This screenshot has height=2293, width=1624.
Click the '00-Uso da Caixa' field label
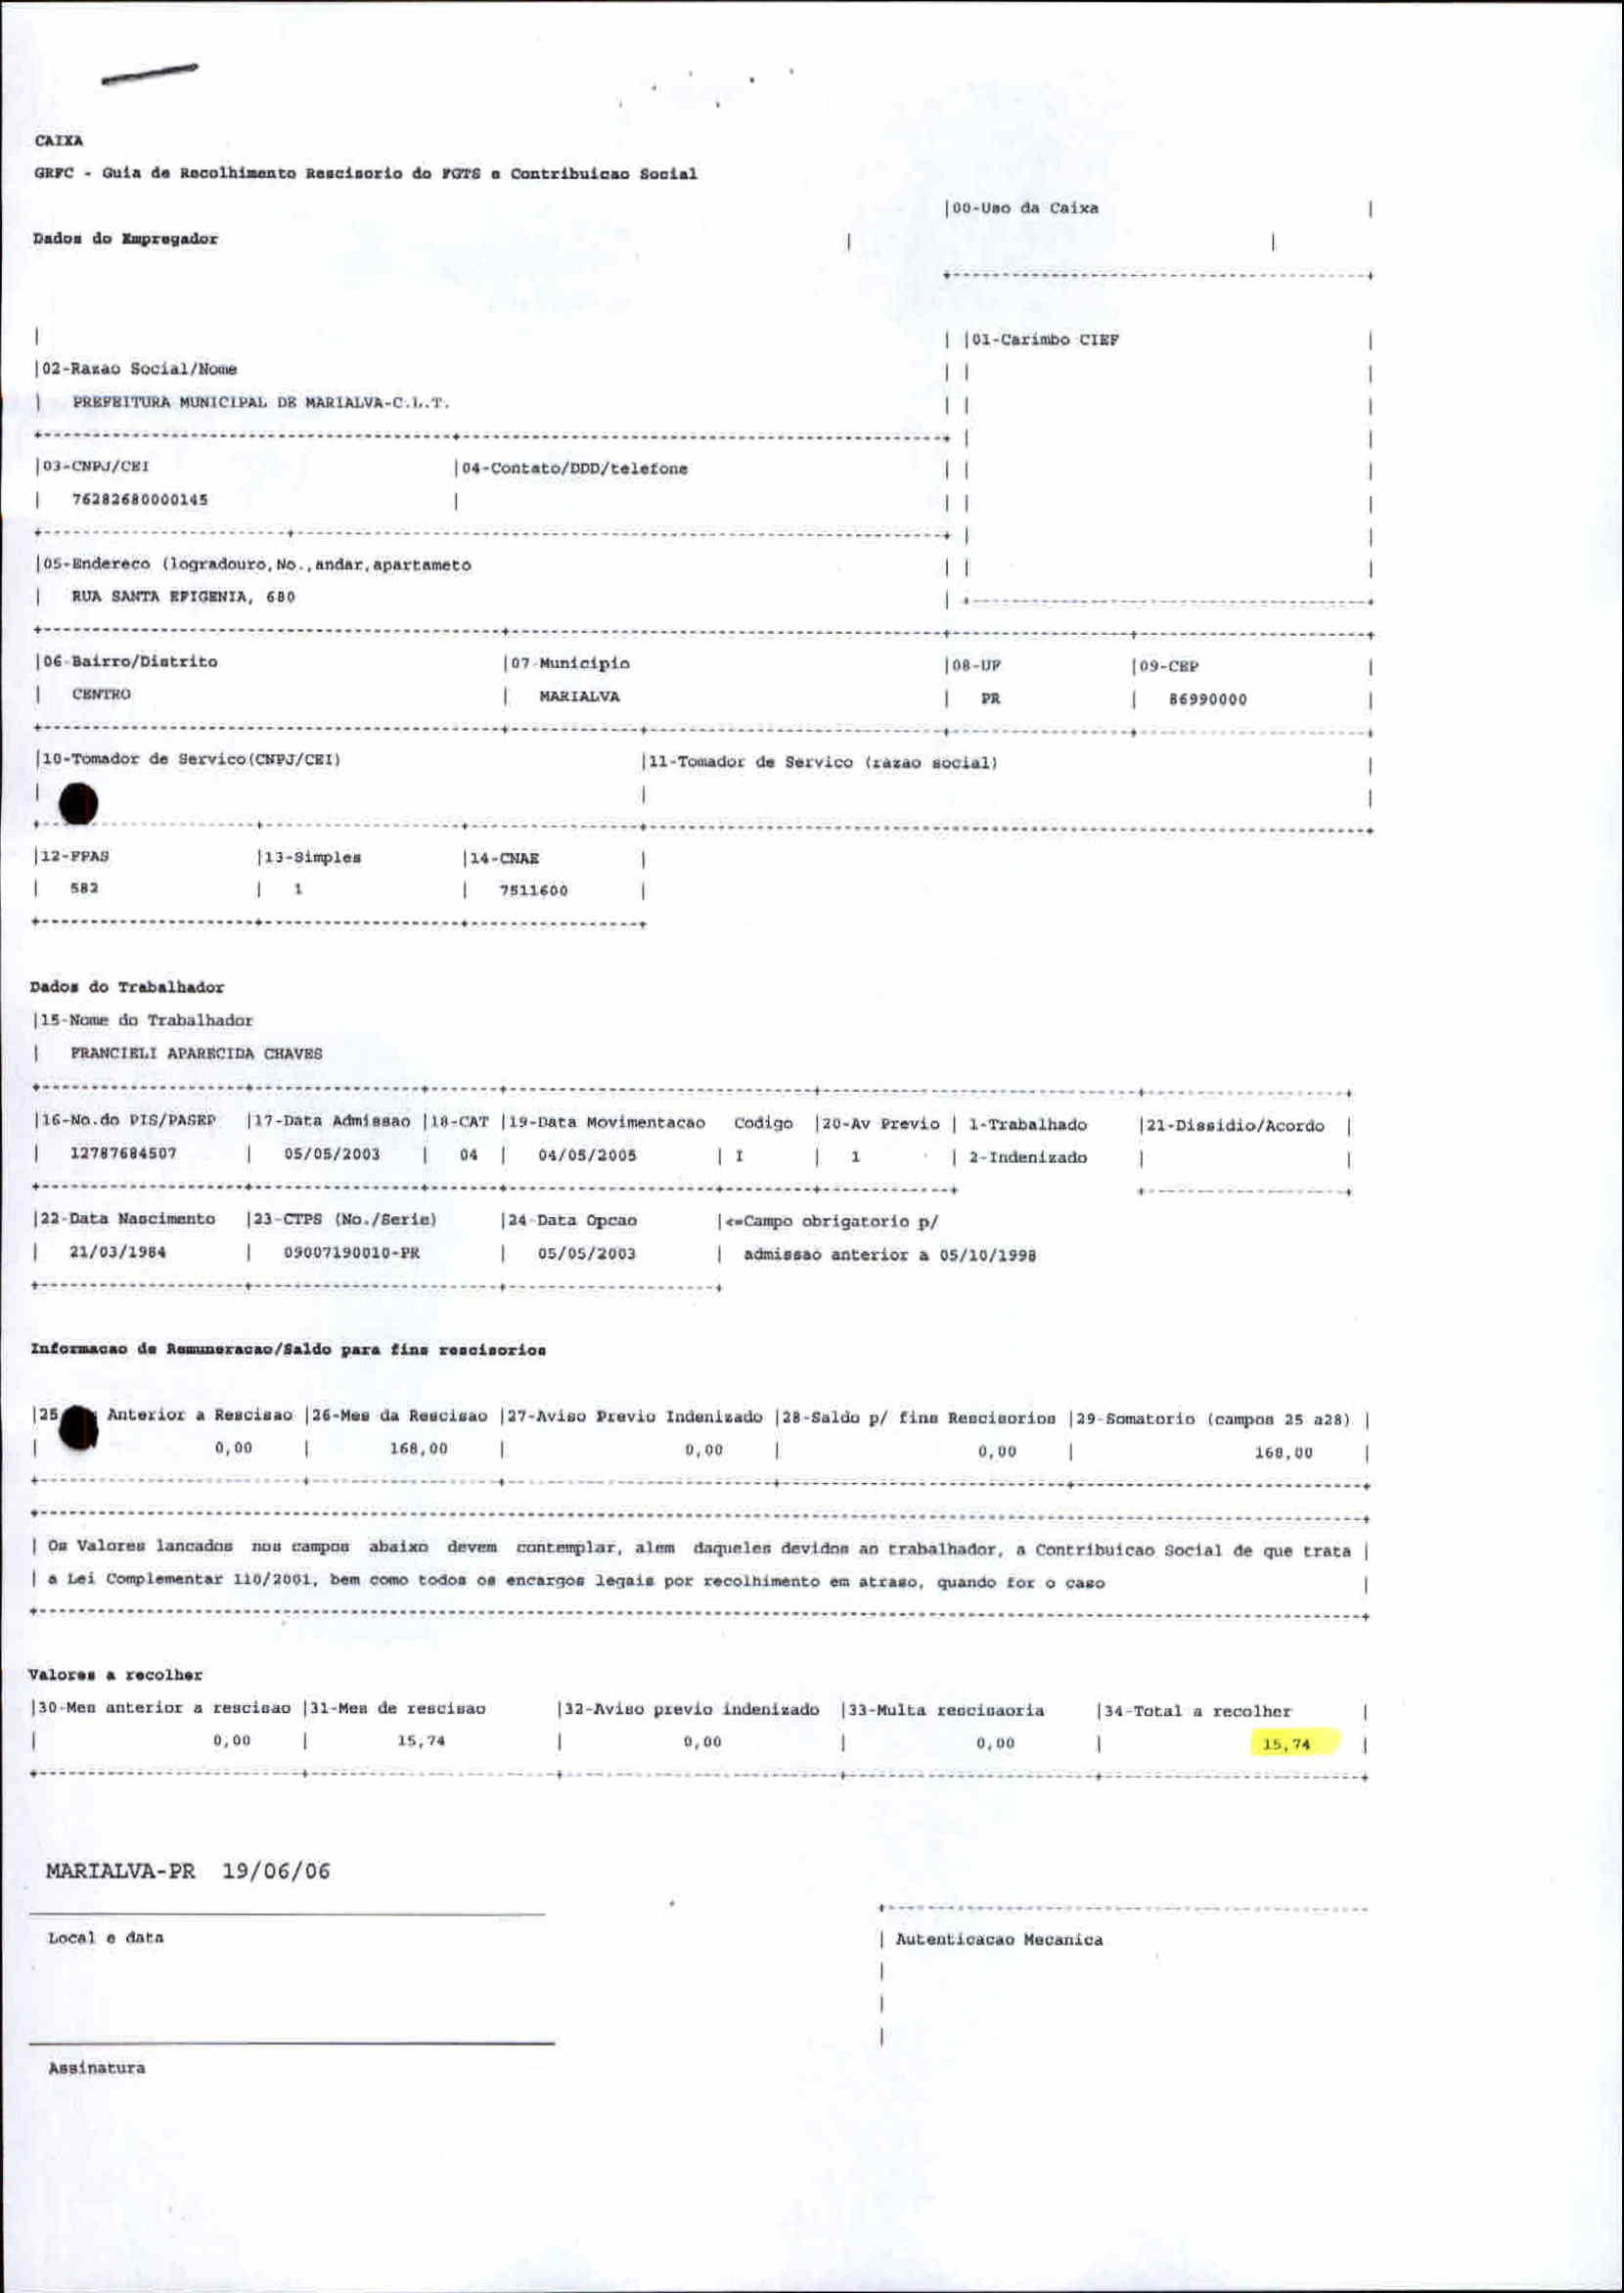[x=1025, y=208]
